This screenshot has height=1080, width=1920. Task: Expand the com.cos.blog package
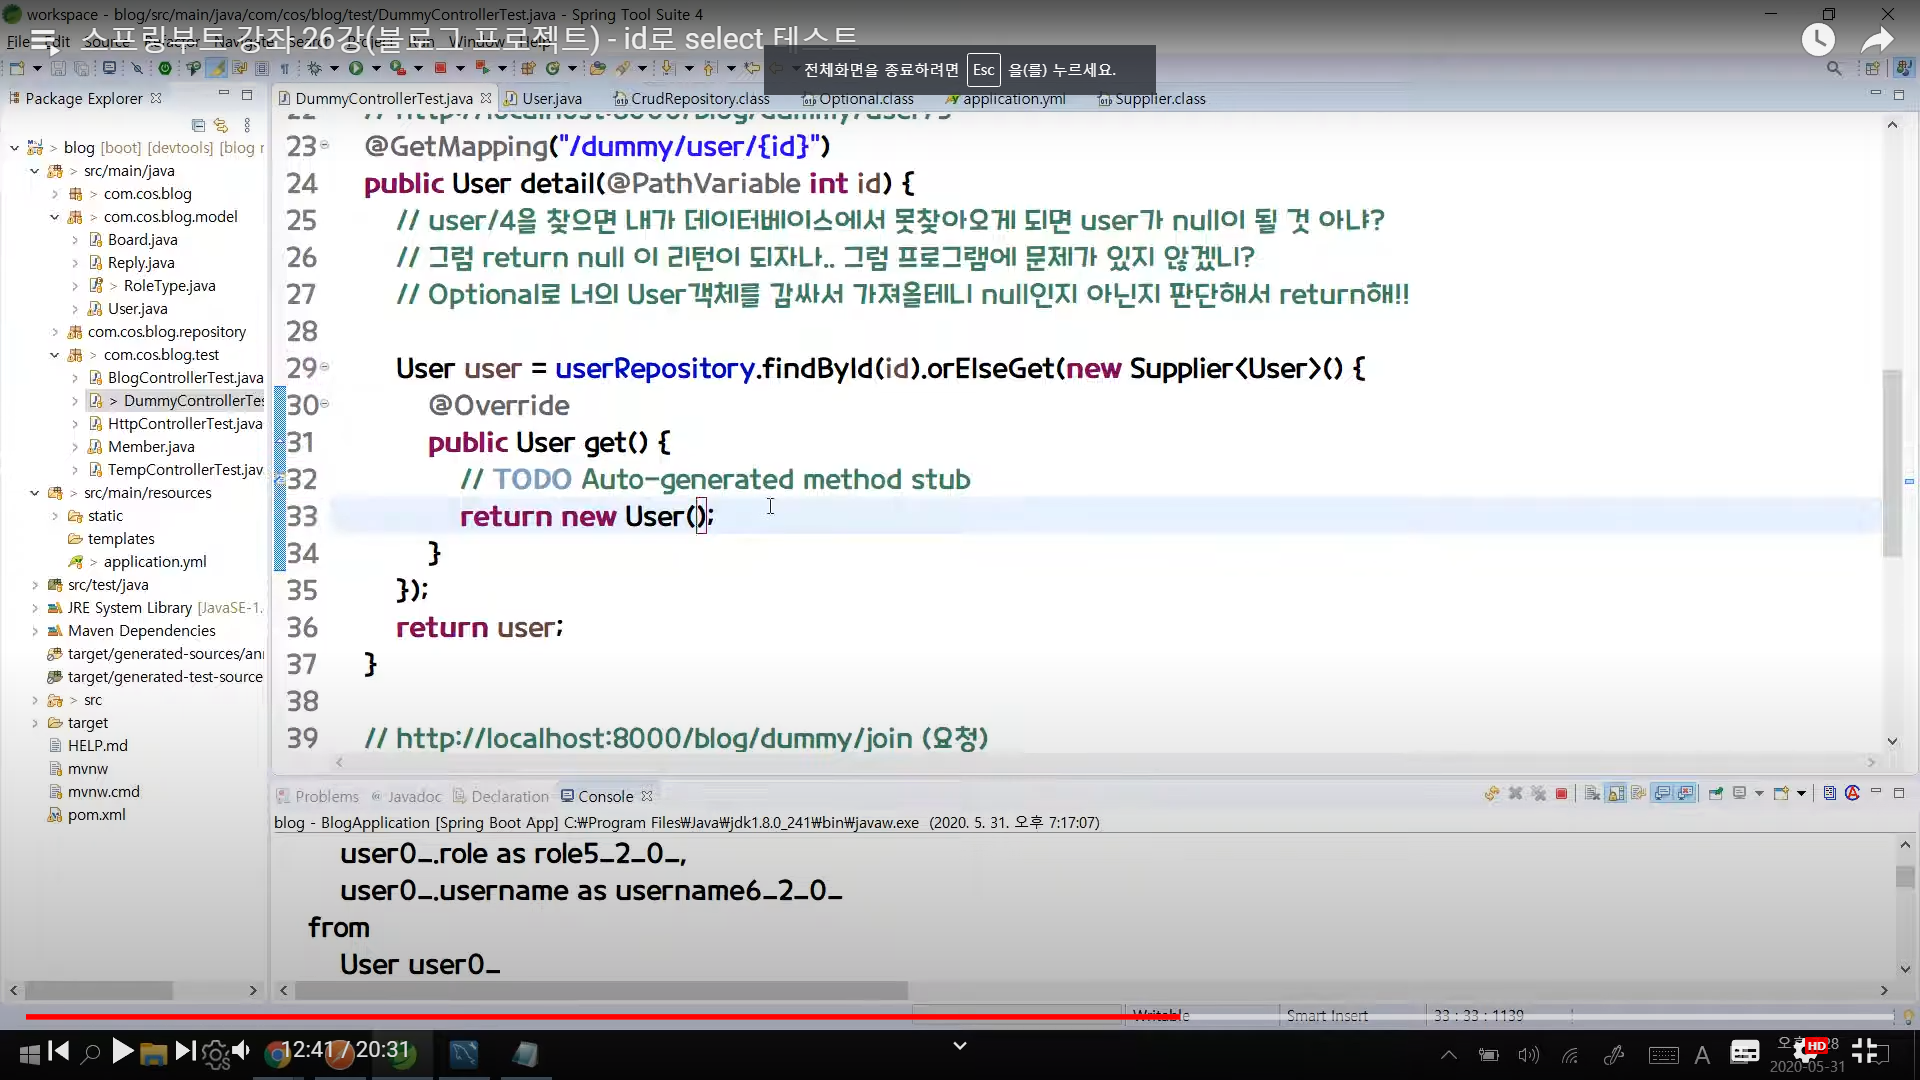click(x=55, y=194)
